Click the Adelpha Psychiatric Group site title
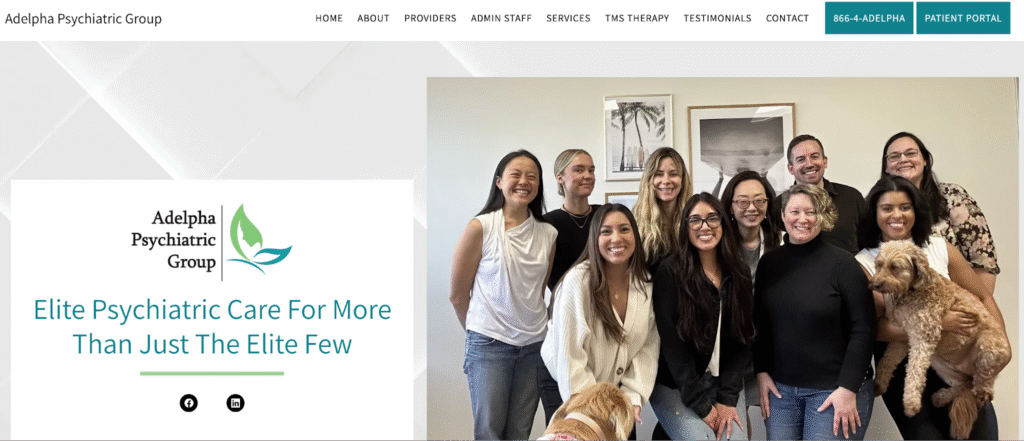This screenshot has width=1024, height=441. click(x=83, y=19)
